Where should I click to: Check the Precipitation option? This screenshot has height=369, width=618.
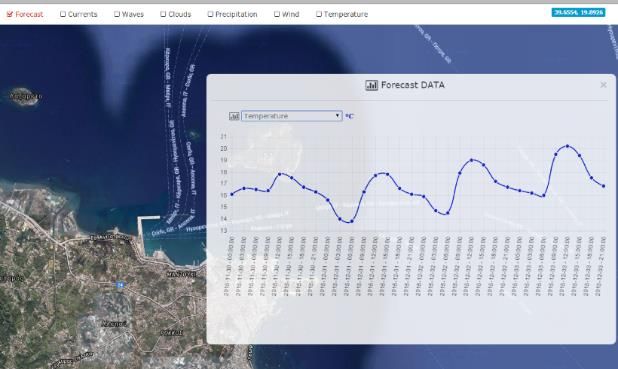(210, 14)
